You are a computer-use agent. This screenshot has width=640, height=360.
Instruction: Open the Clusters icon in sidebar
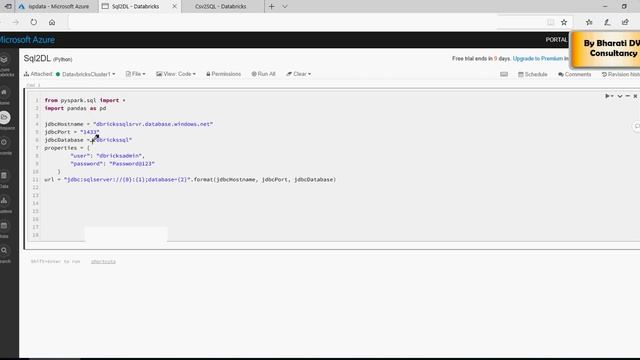(x=4, y=201)
